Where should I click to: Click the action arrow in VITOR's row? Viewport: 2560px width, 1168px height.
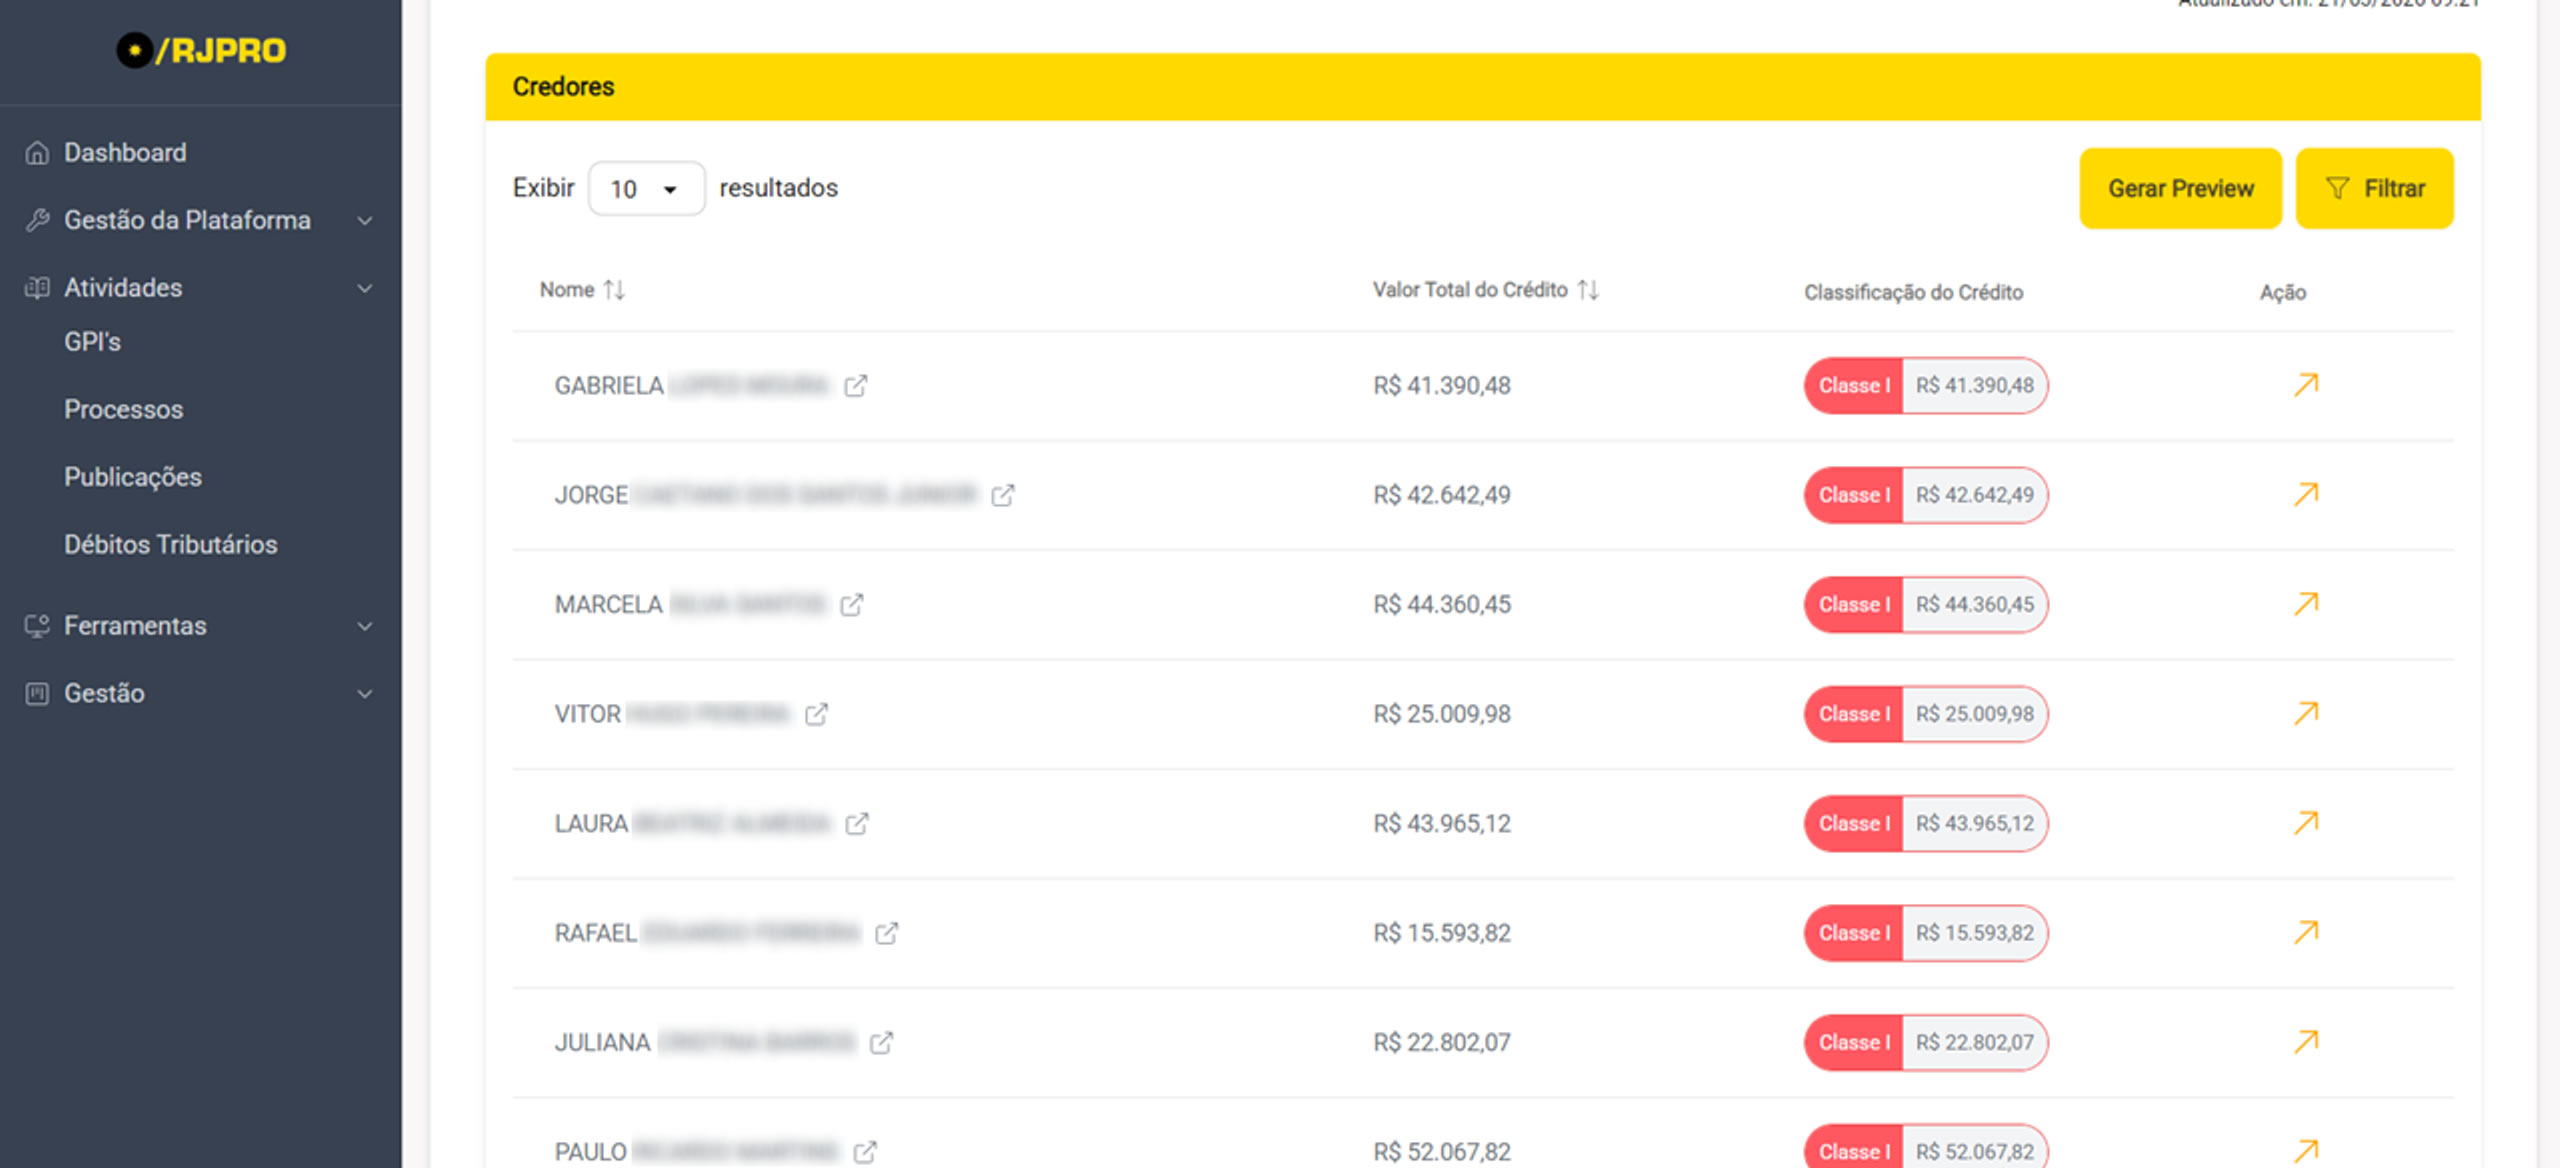pyautogui.click(x=2305, y=714)
